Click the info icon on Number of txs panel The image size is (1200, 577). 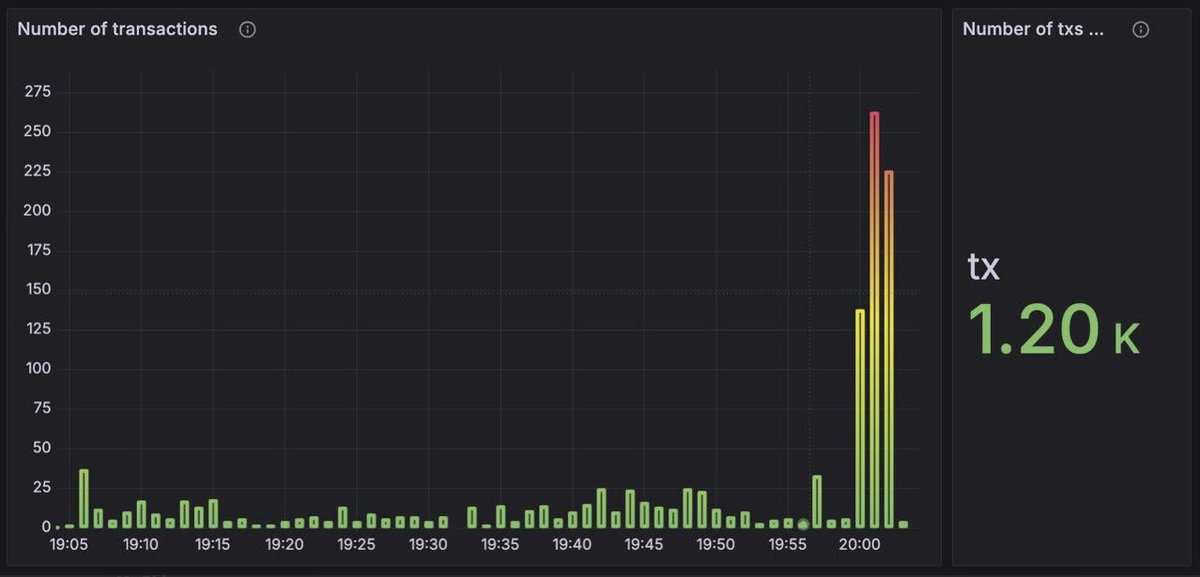coord(1140,29)
